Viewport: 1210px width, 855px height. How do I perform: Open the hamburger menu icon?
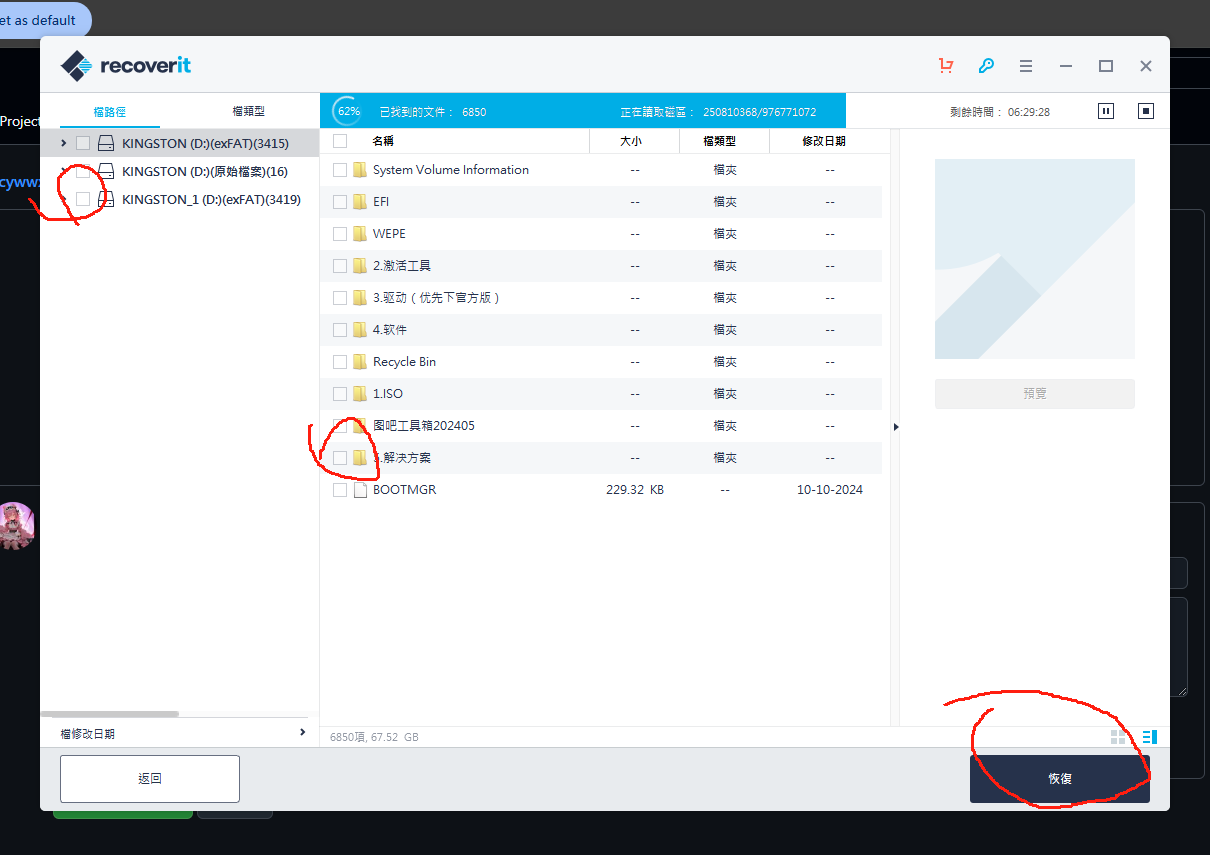pos(1026,66)
